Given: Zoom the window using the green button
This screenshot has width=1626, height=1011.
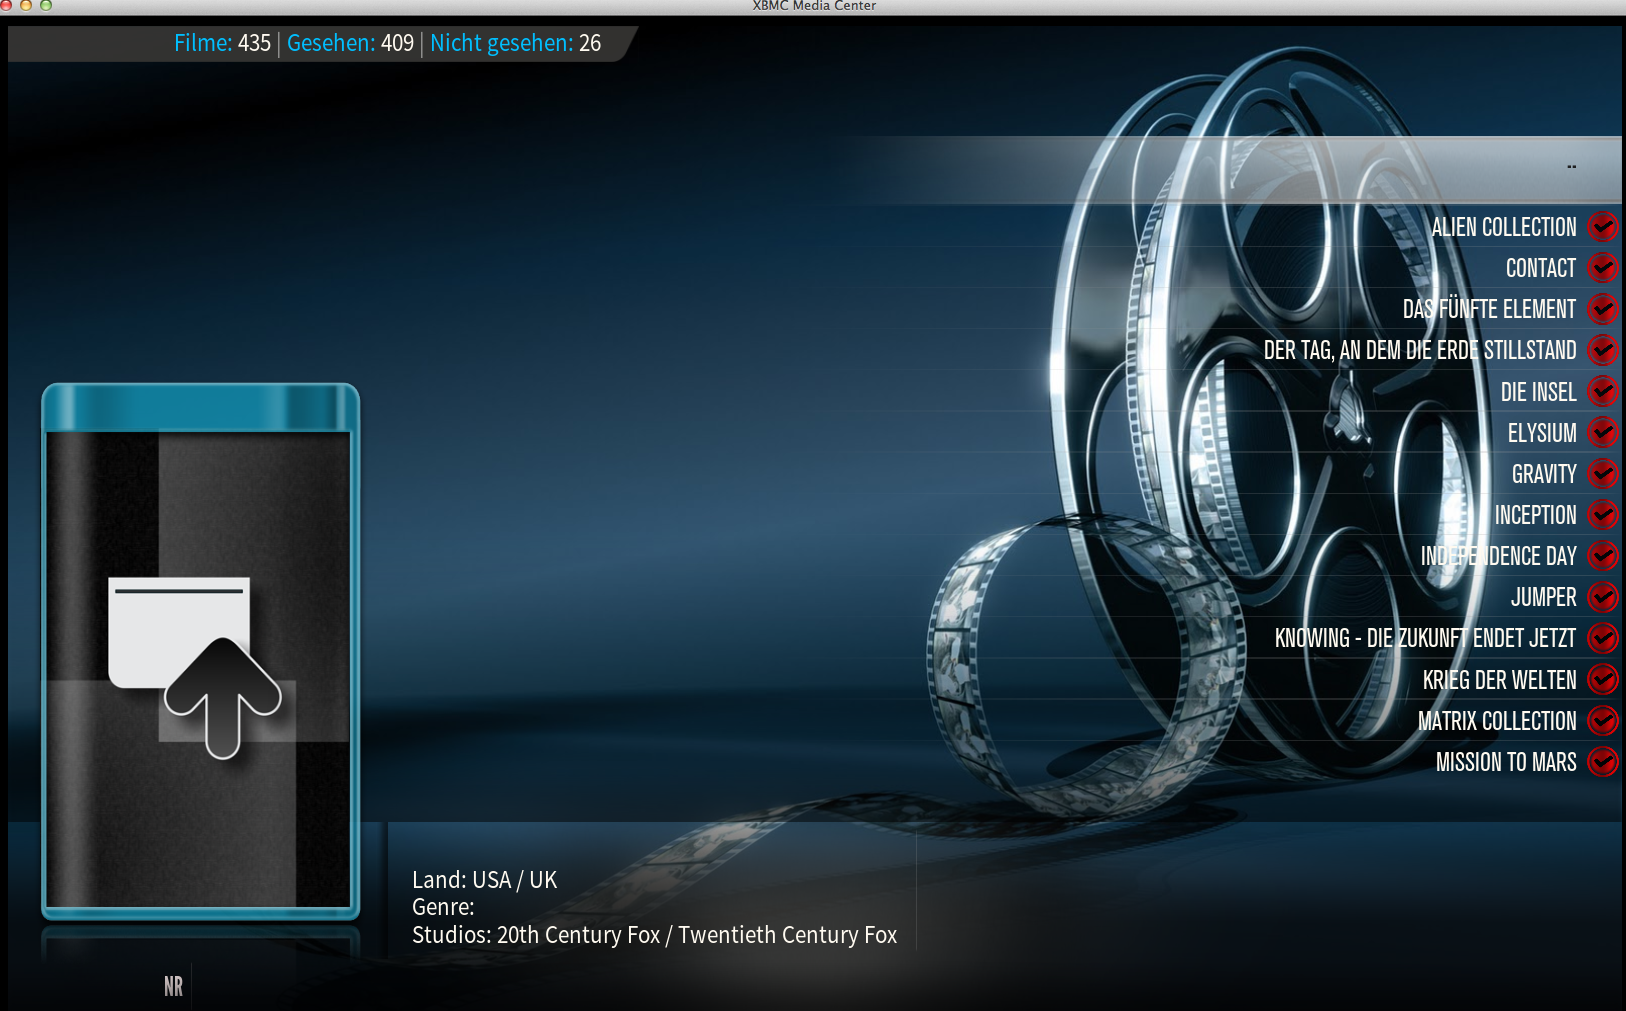Looking at the screenshot, I should (x=46, y=5).
